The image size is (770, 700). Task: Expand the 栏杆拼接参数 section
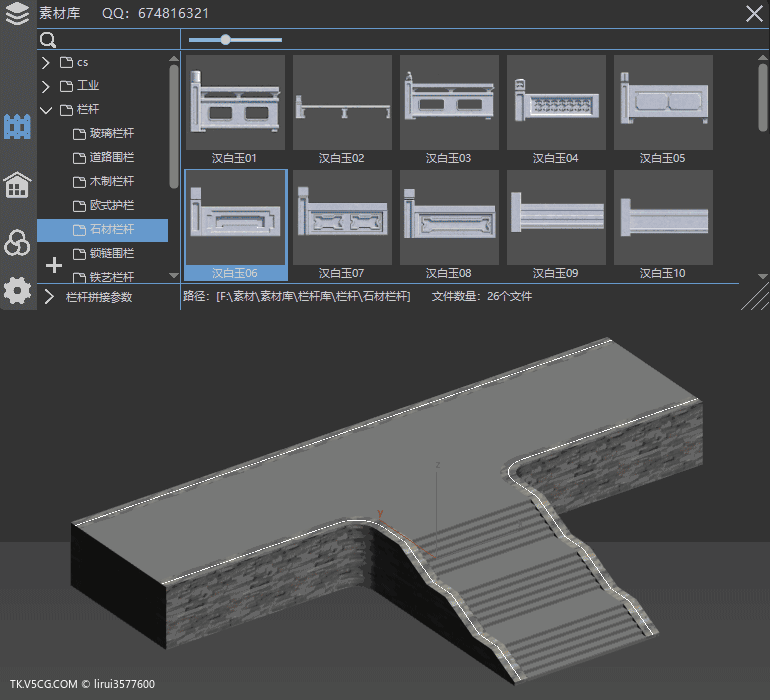(49, 297)
